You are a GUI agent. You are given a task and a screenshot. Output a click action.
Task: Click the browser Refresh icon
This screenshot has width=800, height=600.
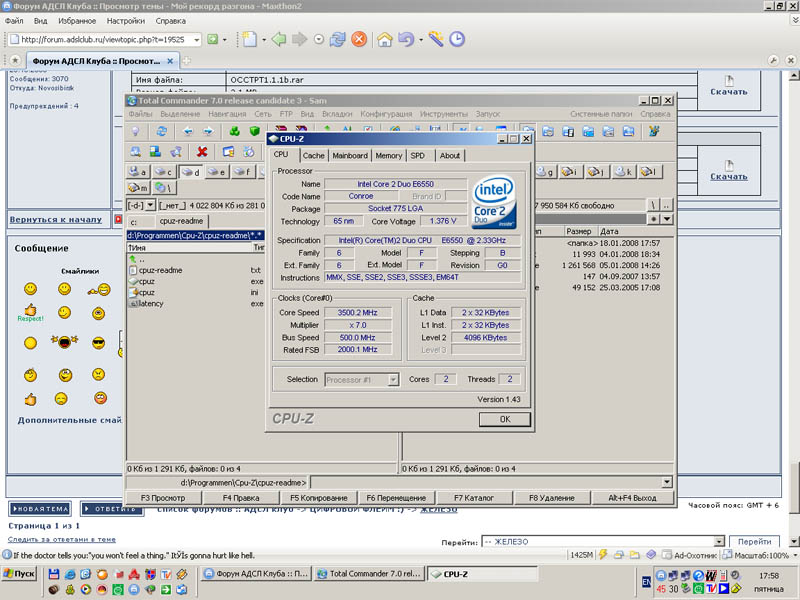pyautogui.click(x=337, y=39)
